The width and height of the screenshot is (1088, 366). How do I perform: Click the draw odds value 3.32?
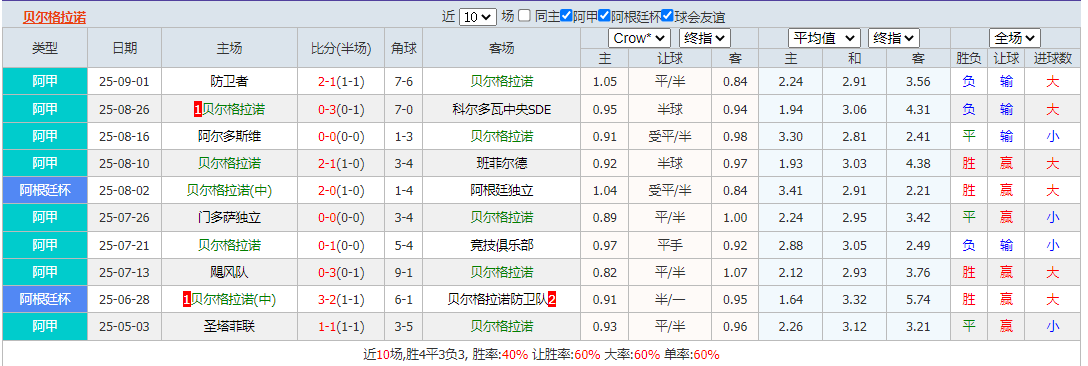[854, 299]
